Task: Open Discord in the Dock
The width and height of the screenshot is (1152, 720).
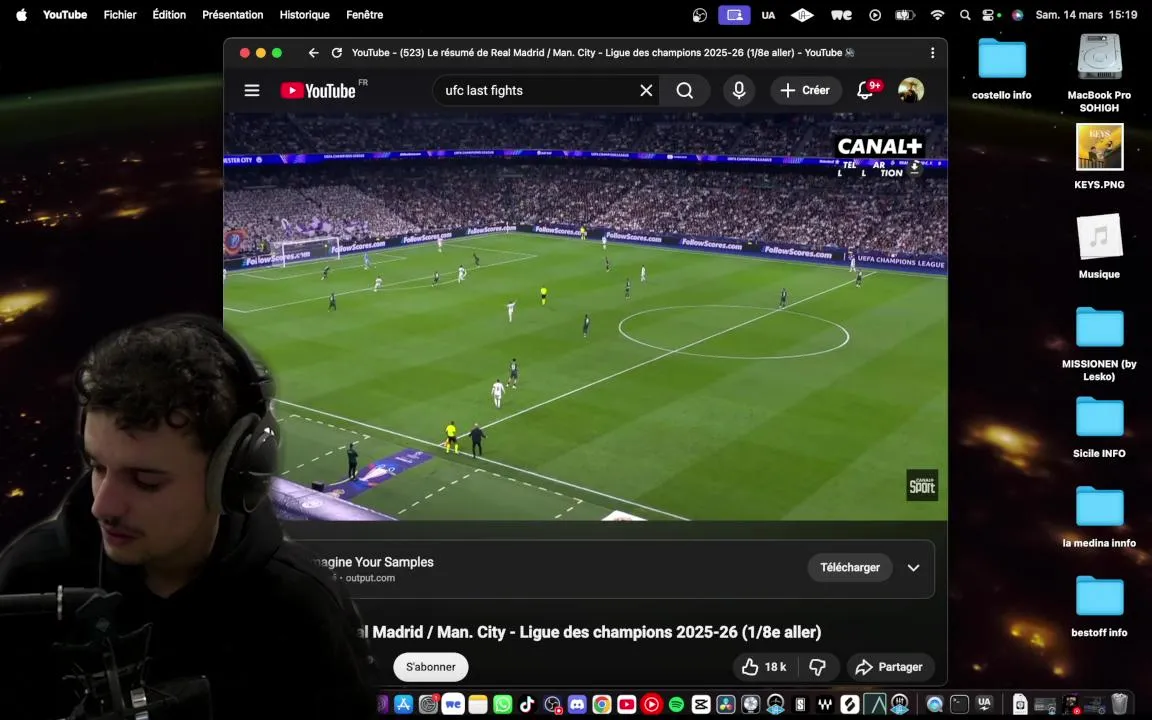Action: (x=577, y=705)
